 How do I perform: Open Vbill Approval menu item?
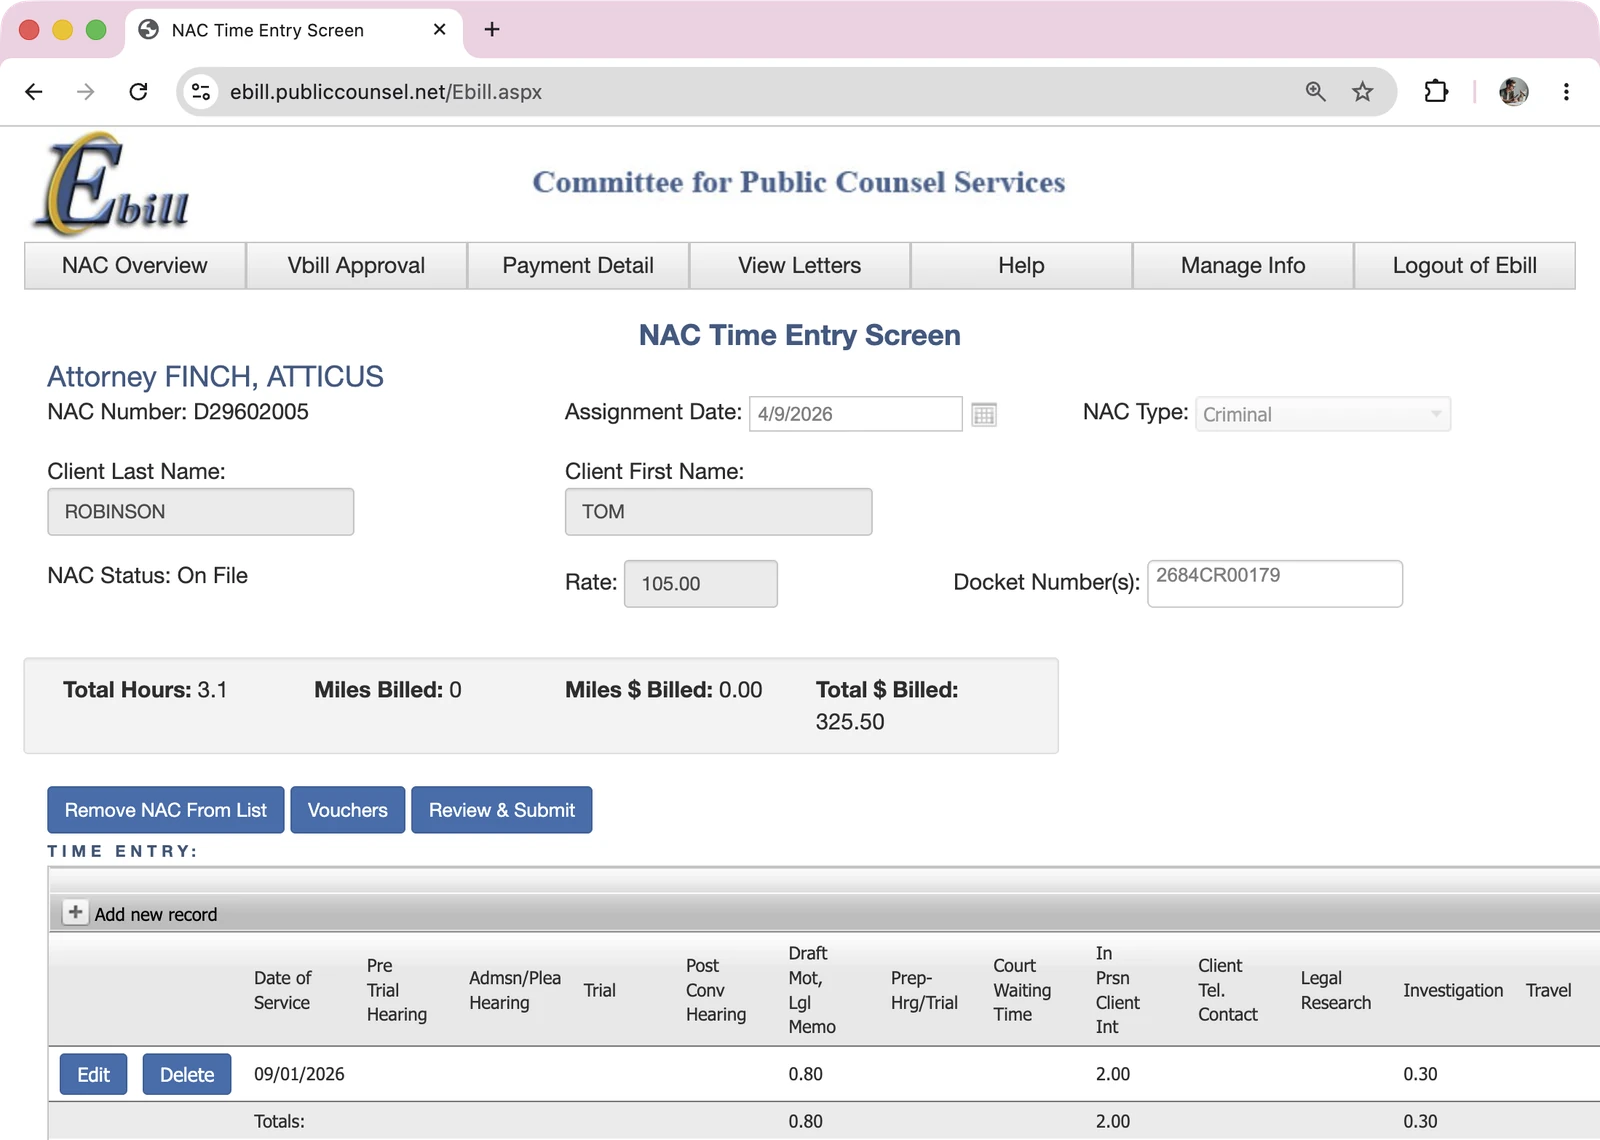click(x=356, y=266)
